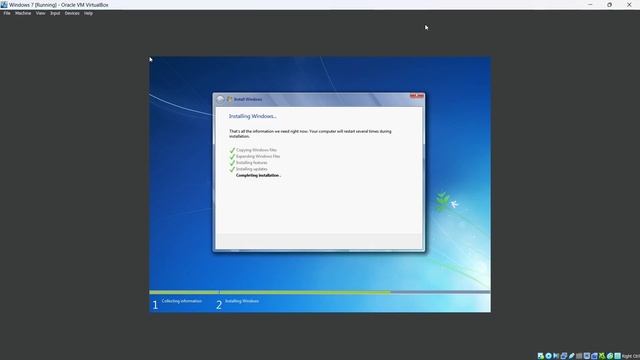Click the network adapter status icon
This screenshot has width=640, height=360.
coord(564,356)
